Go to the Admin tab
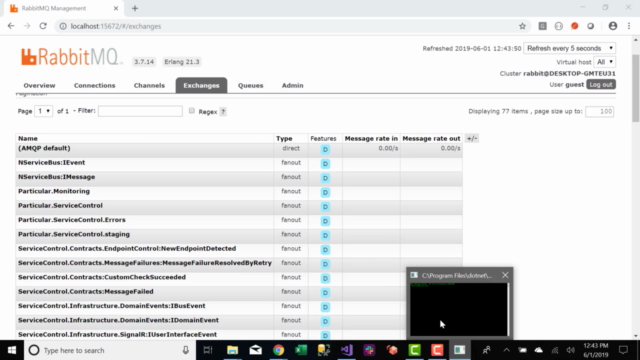 pyautogui.click(x=292, y=85)
